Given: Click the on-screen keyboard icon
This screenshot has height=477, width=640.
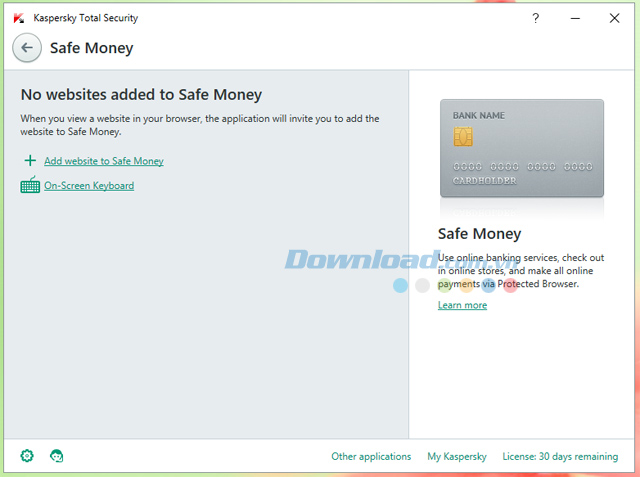Looking at the screenshot, I should click(30, 185).
